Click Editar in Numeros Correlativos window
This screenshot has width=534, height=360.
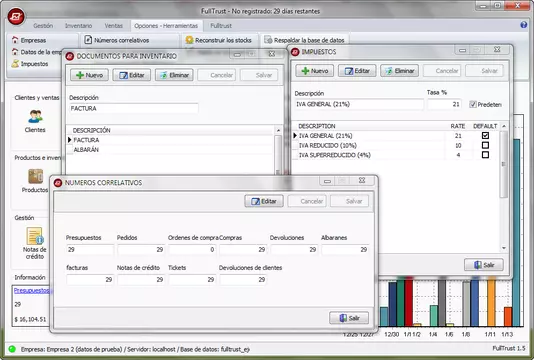(x=264, y=201)
